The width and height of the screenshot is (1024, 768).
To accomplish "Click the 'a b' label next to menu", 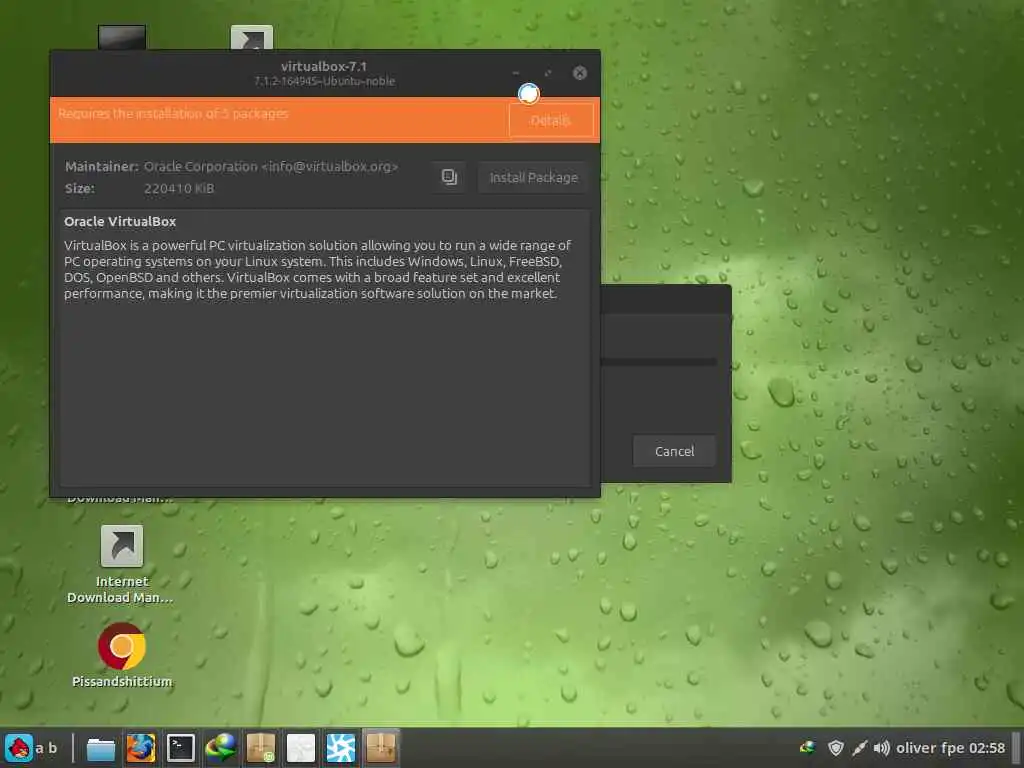I will coord(46,748).
